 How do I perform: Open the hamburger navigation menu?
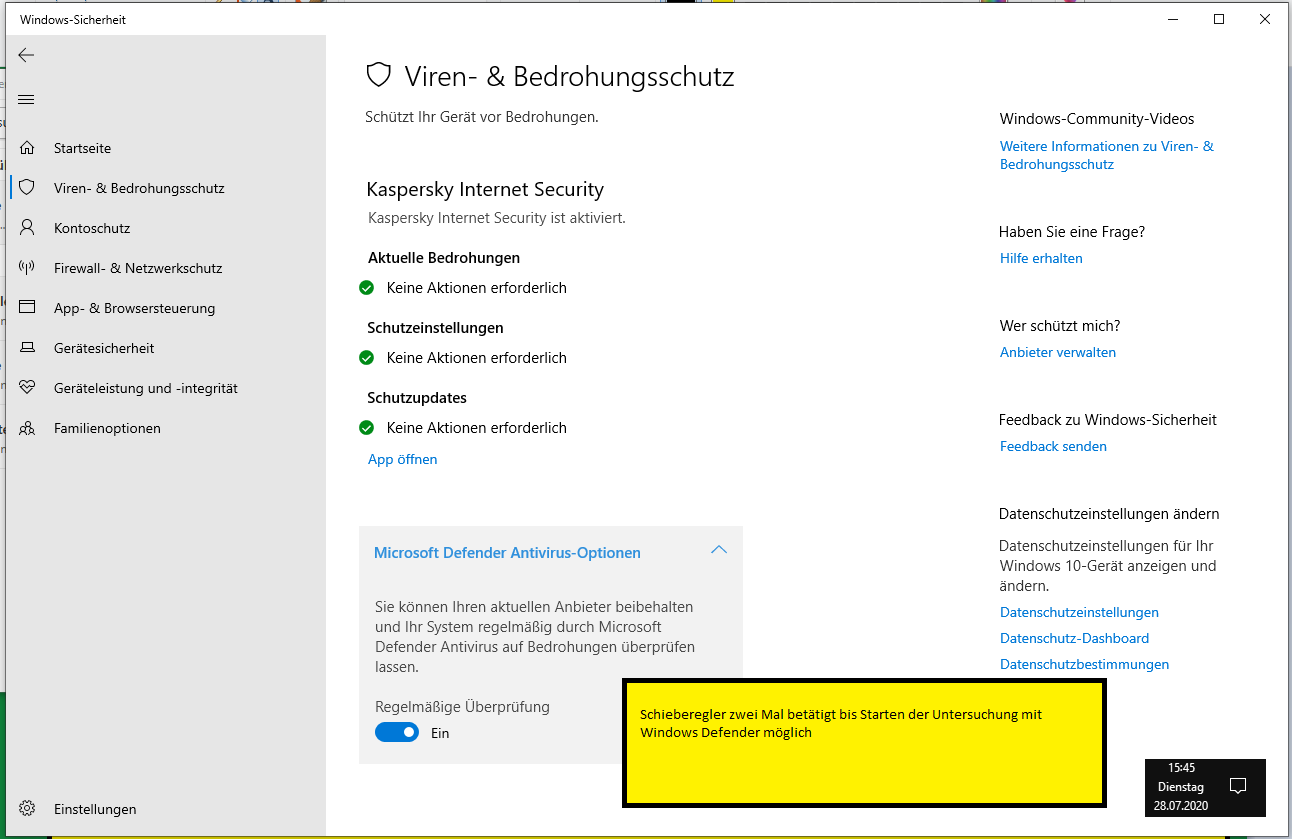pyautogui.click(x=27, y=100)
